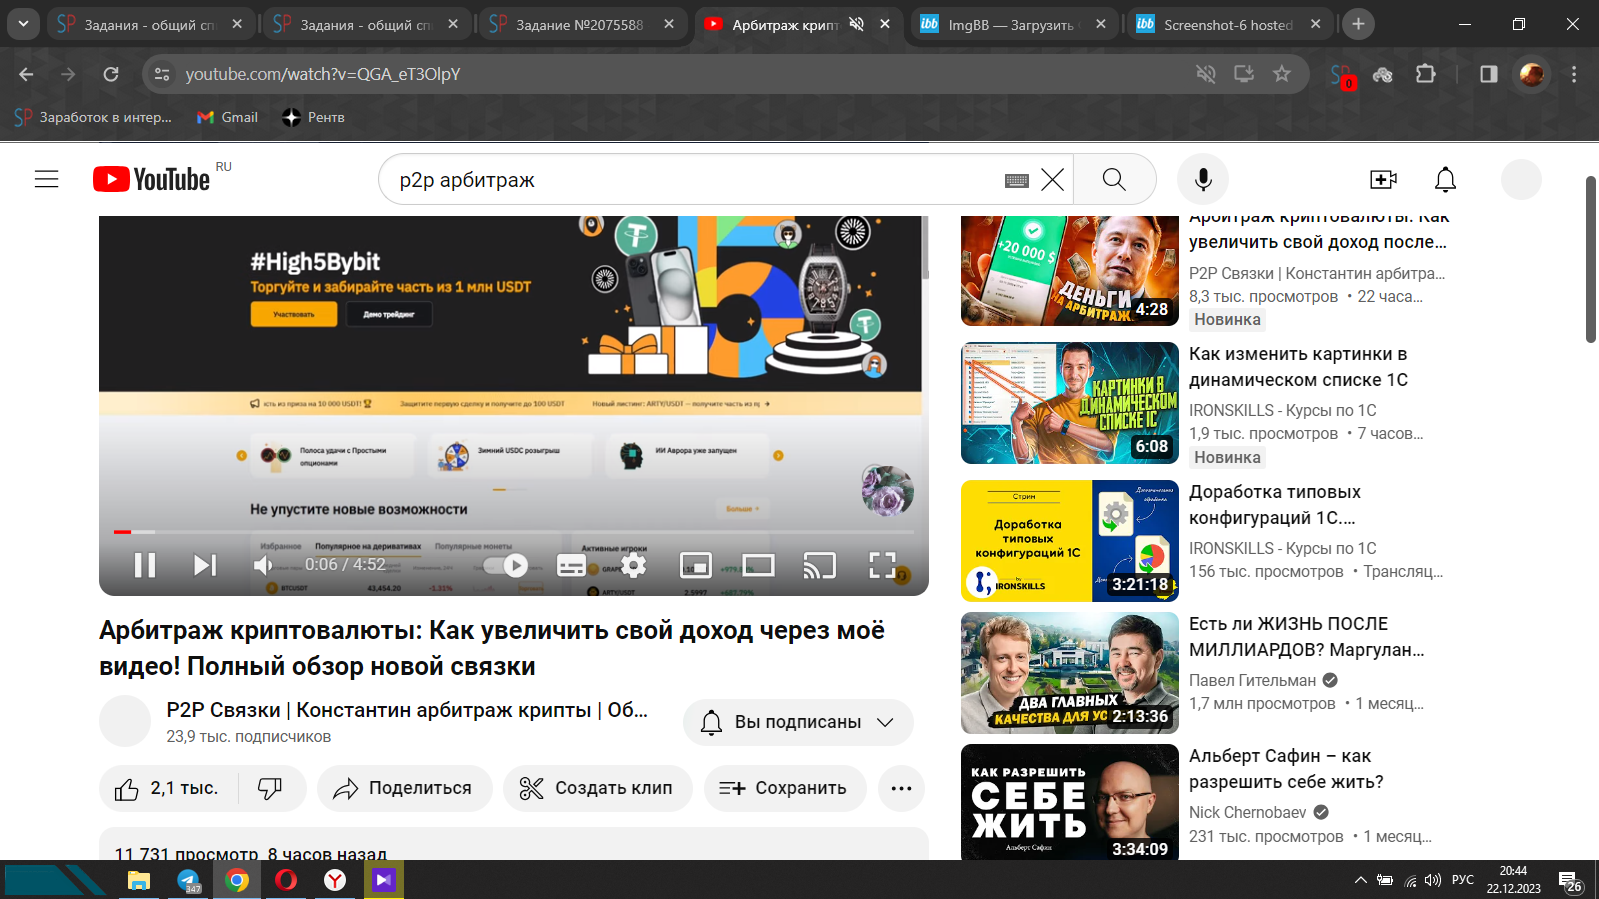
Task: Reload the page
Action: point(111,74)
